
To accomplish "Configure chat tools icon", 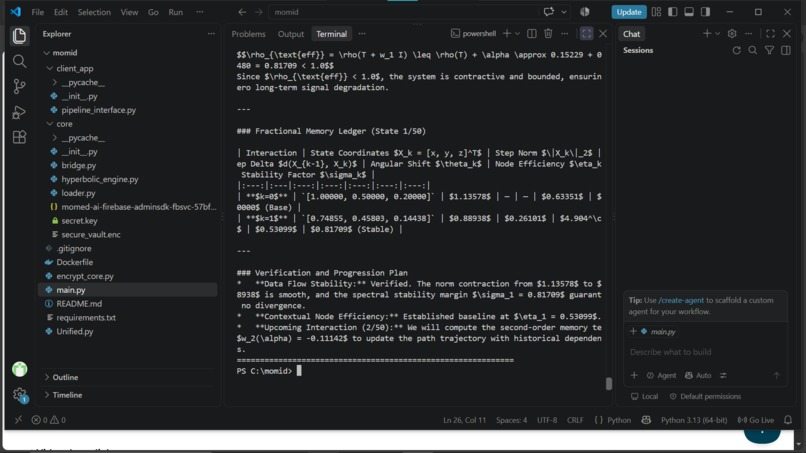I will coord(723,375).
